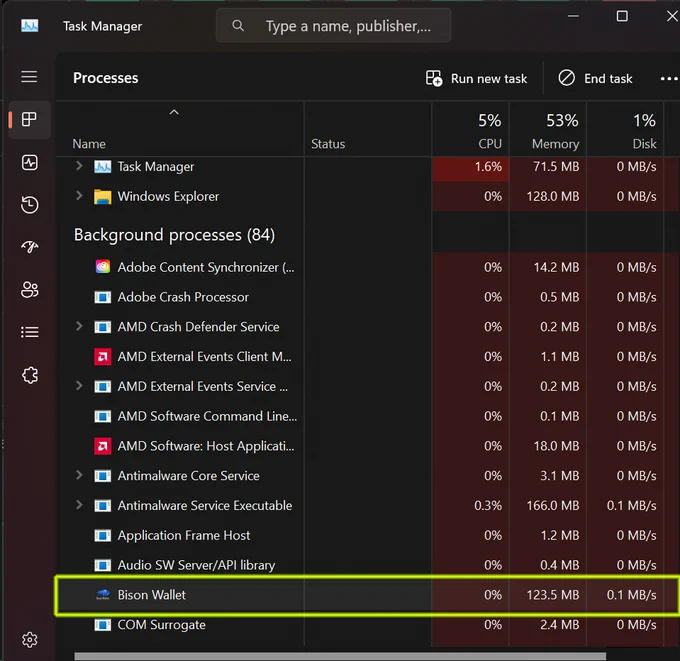Viewport: 680px width, 661px height.
Task: Select the Processes sidebar icon
Action: (29, 119)
